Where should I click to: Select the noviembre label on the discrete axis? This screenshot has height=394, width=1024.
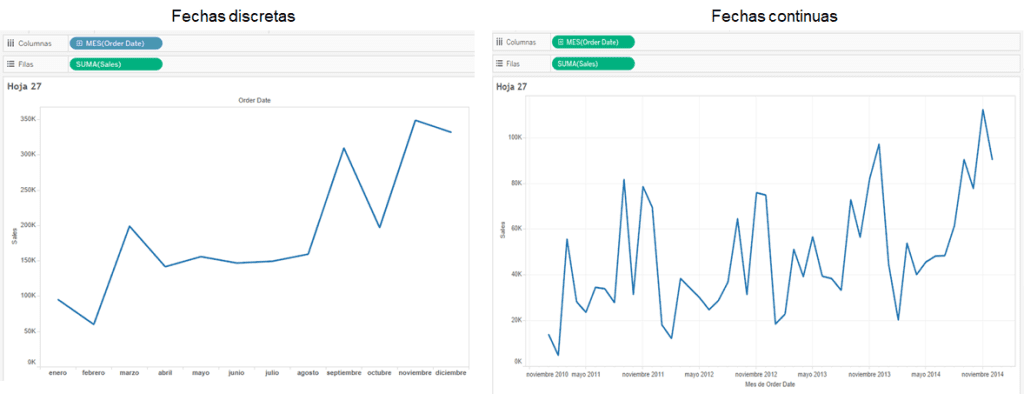tap(415, 373)
